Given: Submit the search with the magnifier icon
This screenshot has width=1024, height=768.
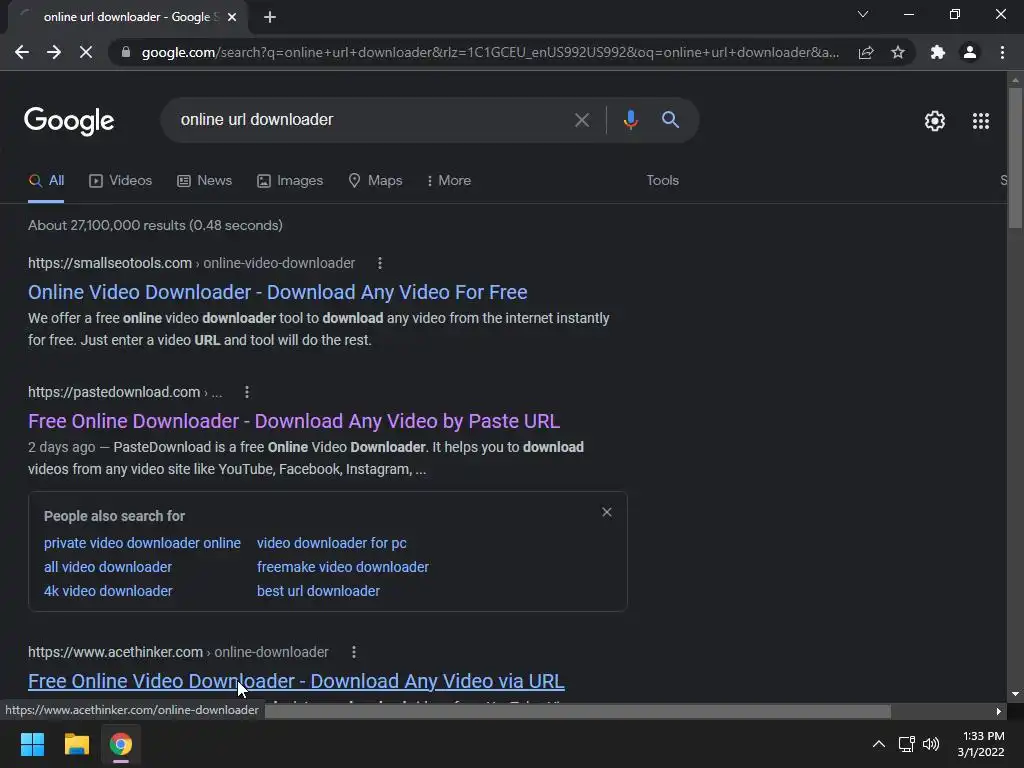Looking at the screenshot, I should [x=670, y=120].
